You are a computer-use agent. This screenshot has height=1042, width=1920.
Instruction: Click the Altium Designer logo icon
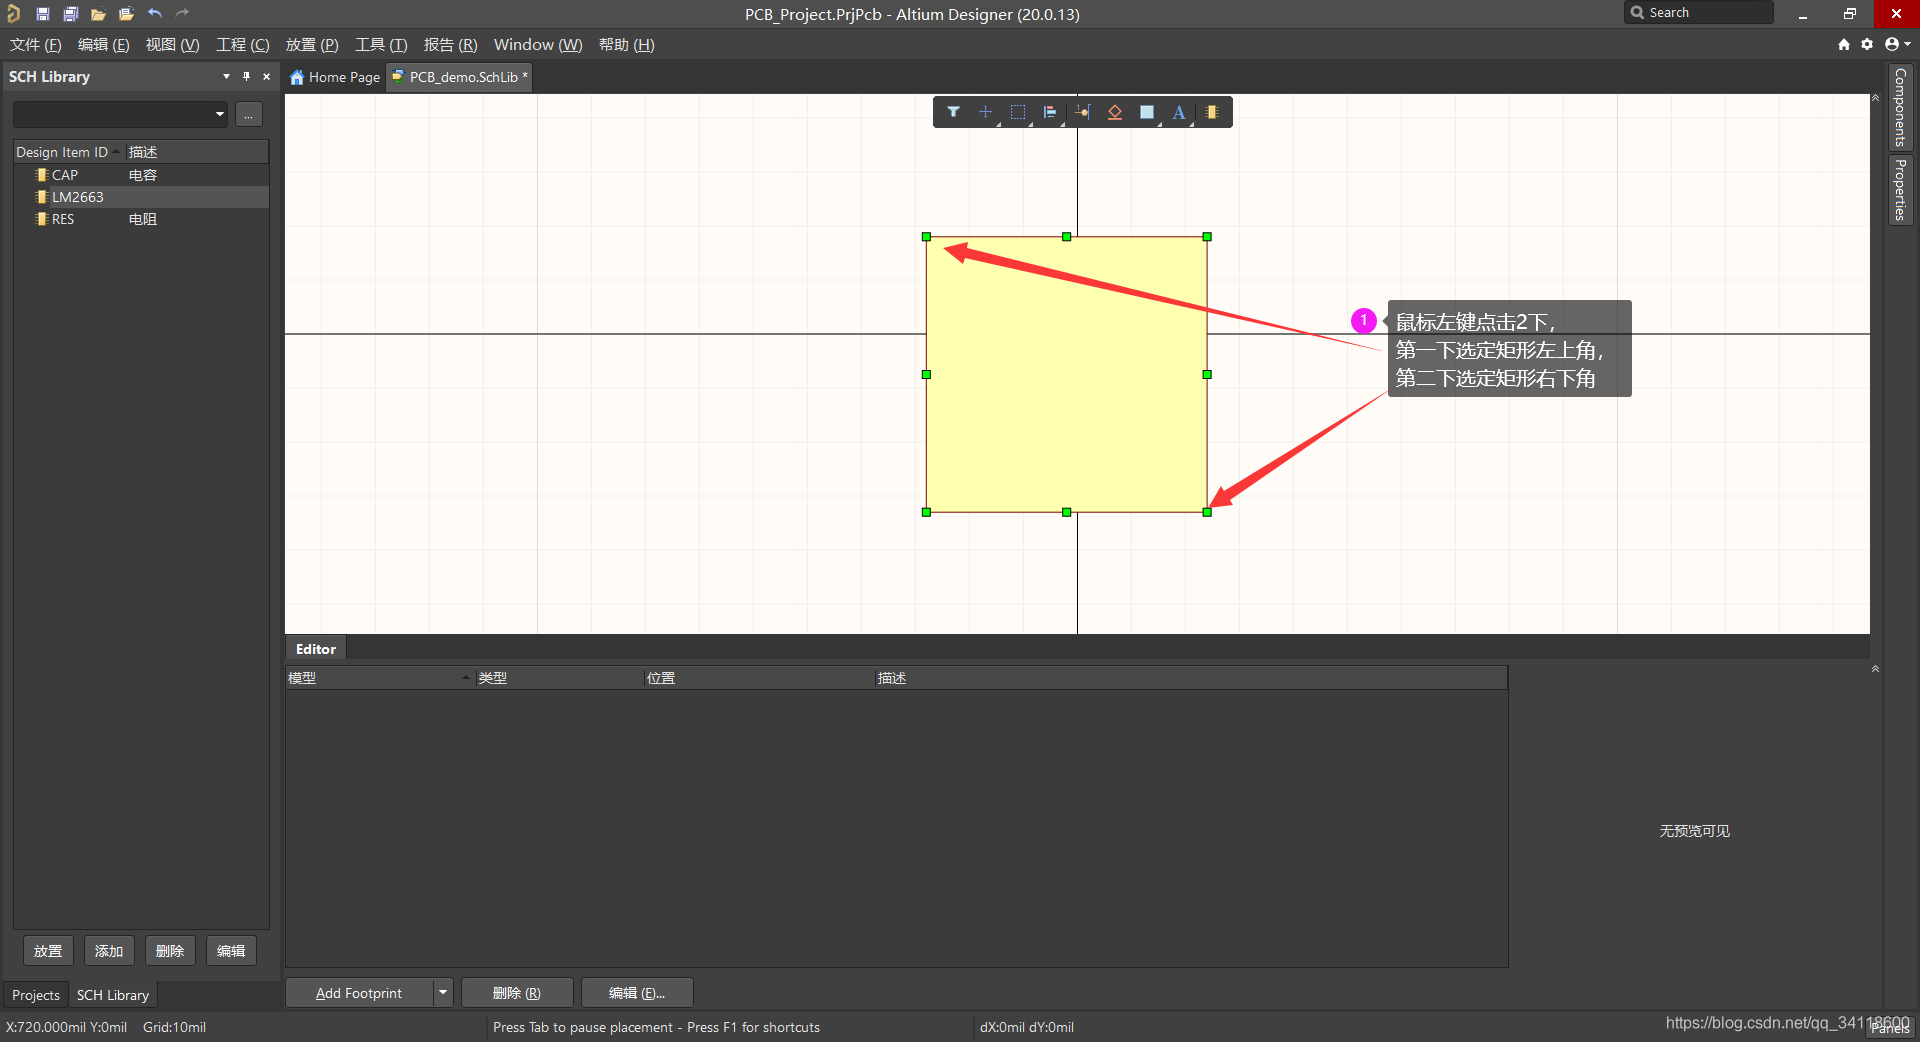[13, 13]
